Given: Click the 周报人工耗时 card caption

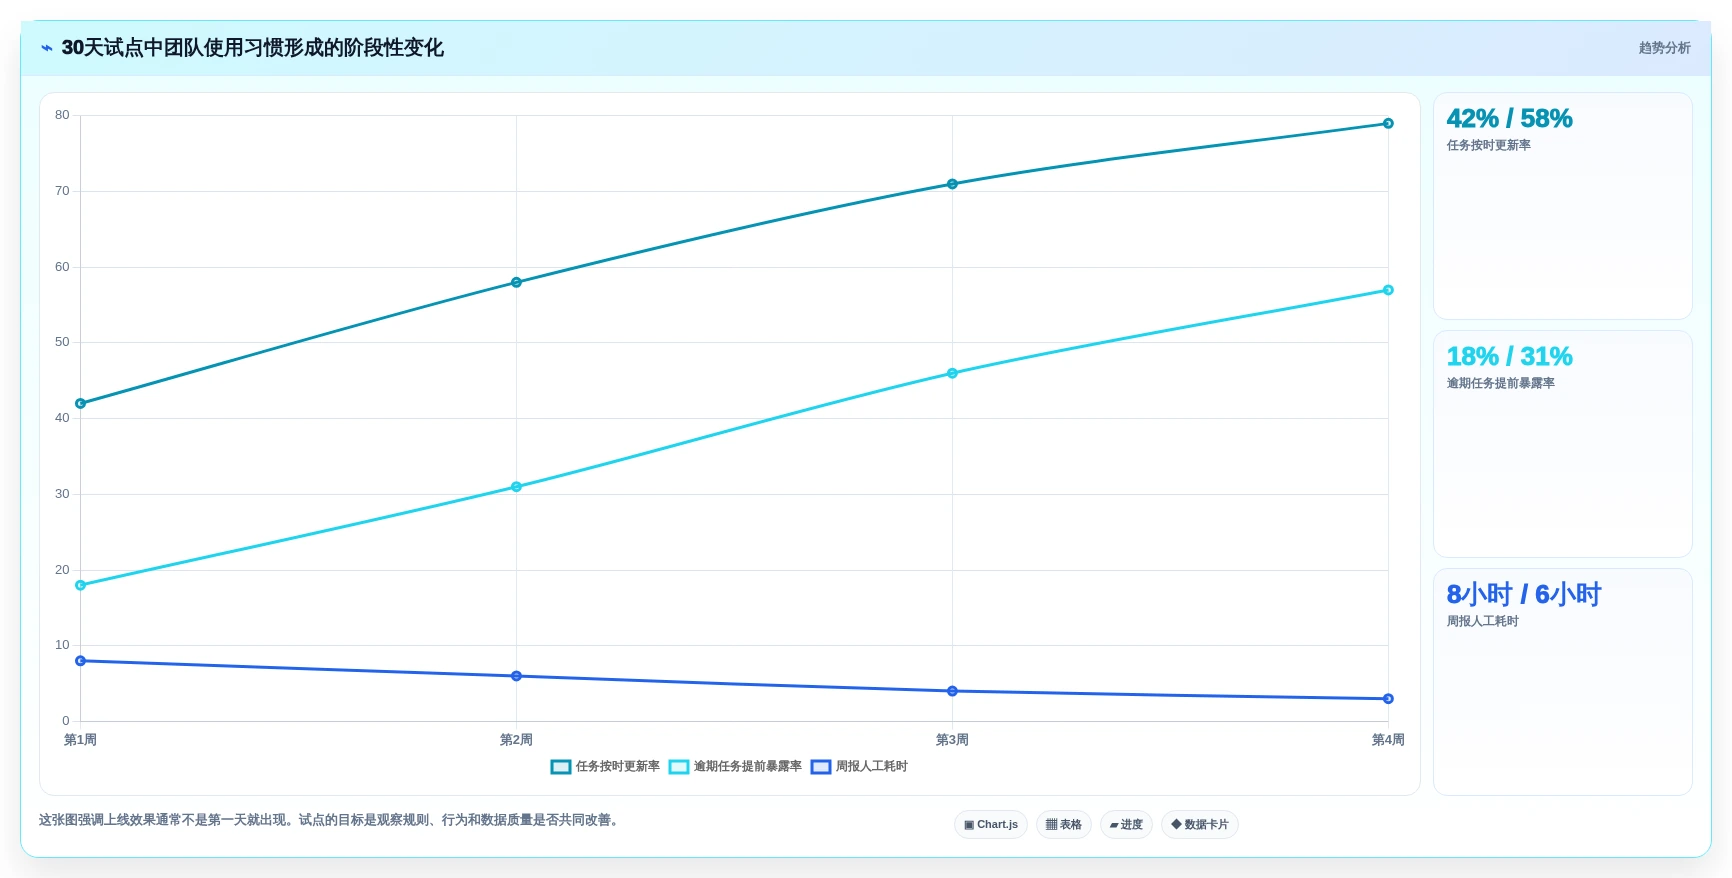Looking at the screenshot, I should 1482,622.
